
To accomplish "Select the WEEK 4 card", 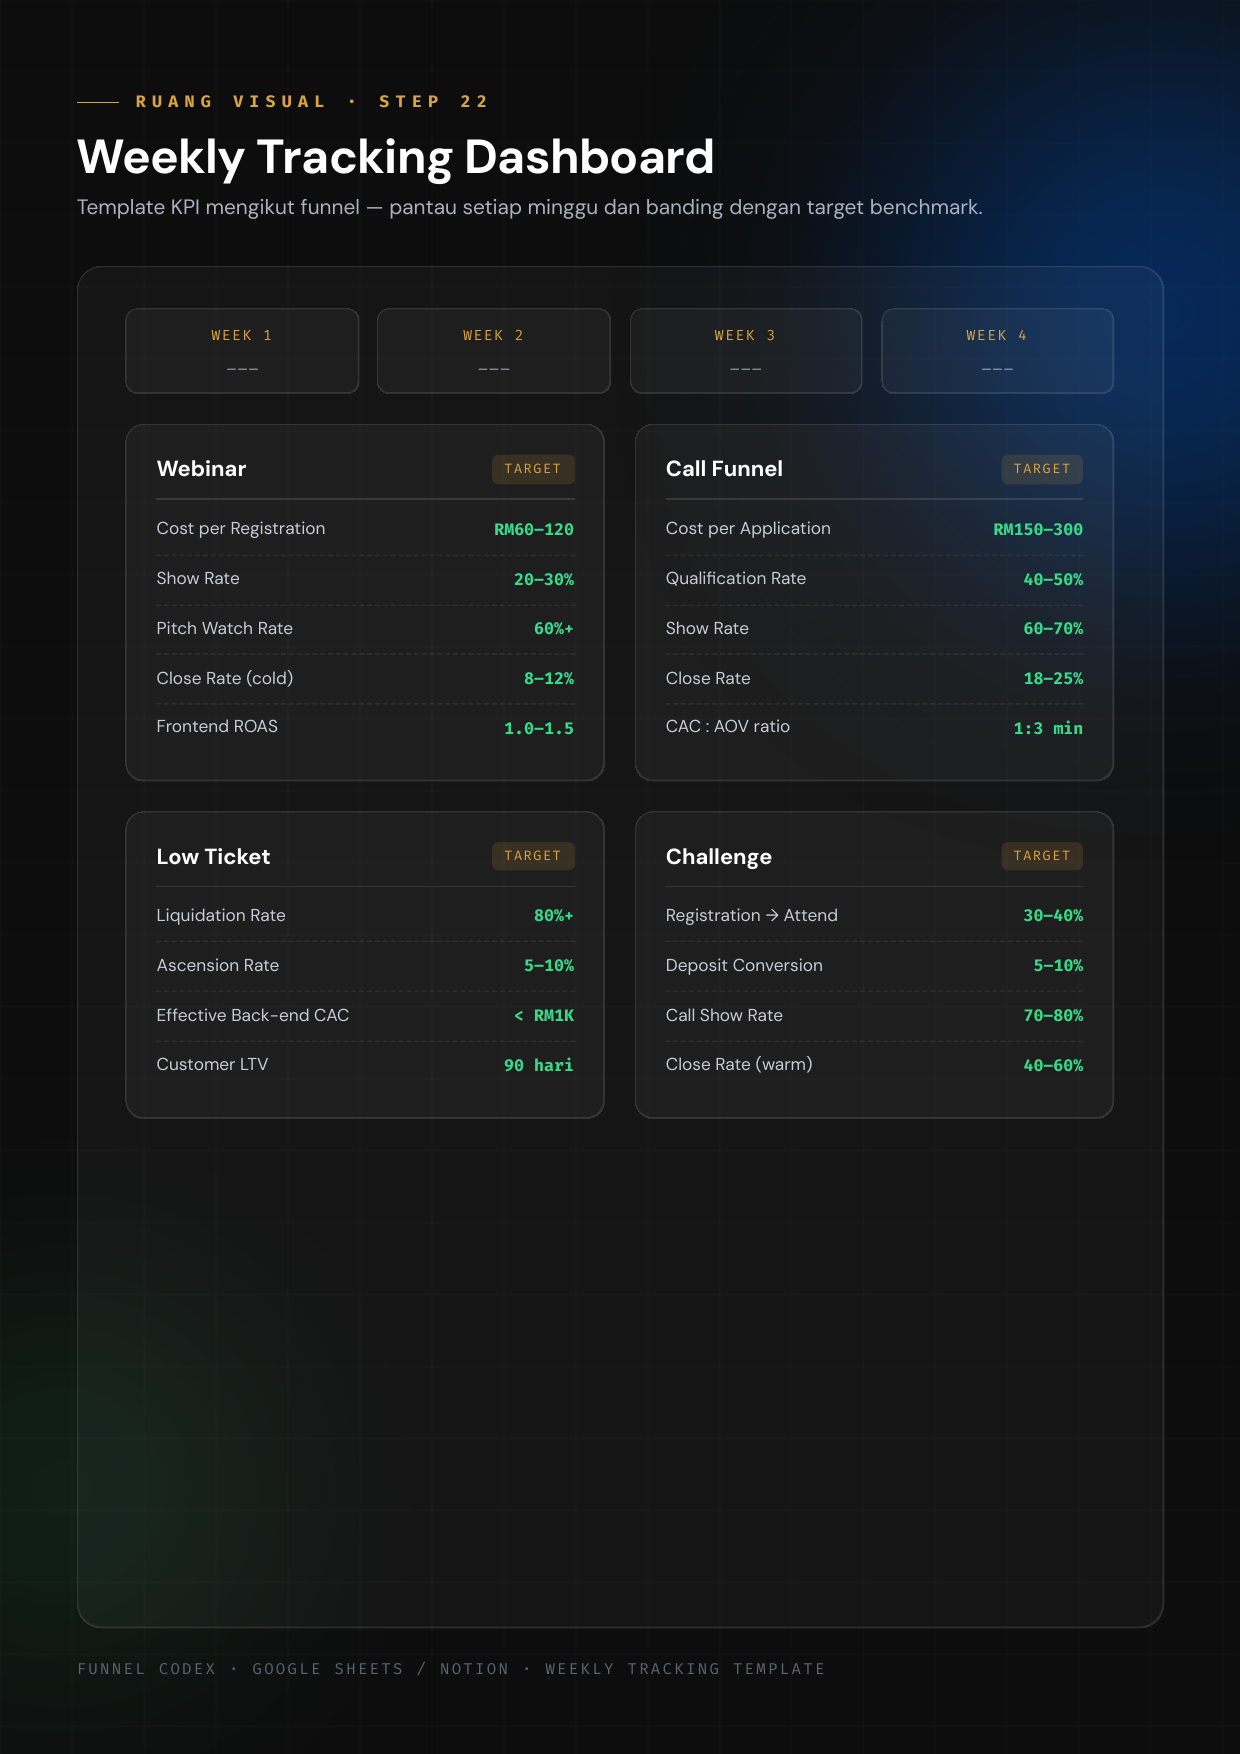I will tap(997, 351).
